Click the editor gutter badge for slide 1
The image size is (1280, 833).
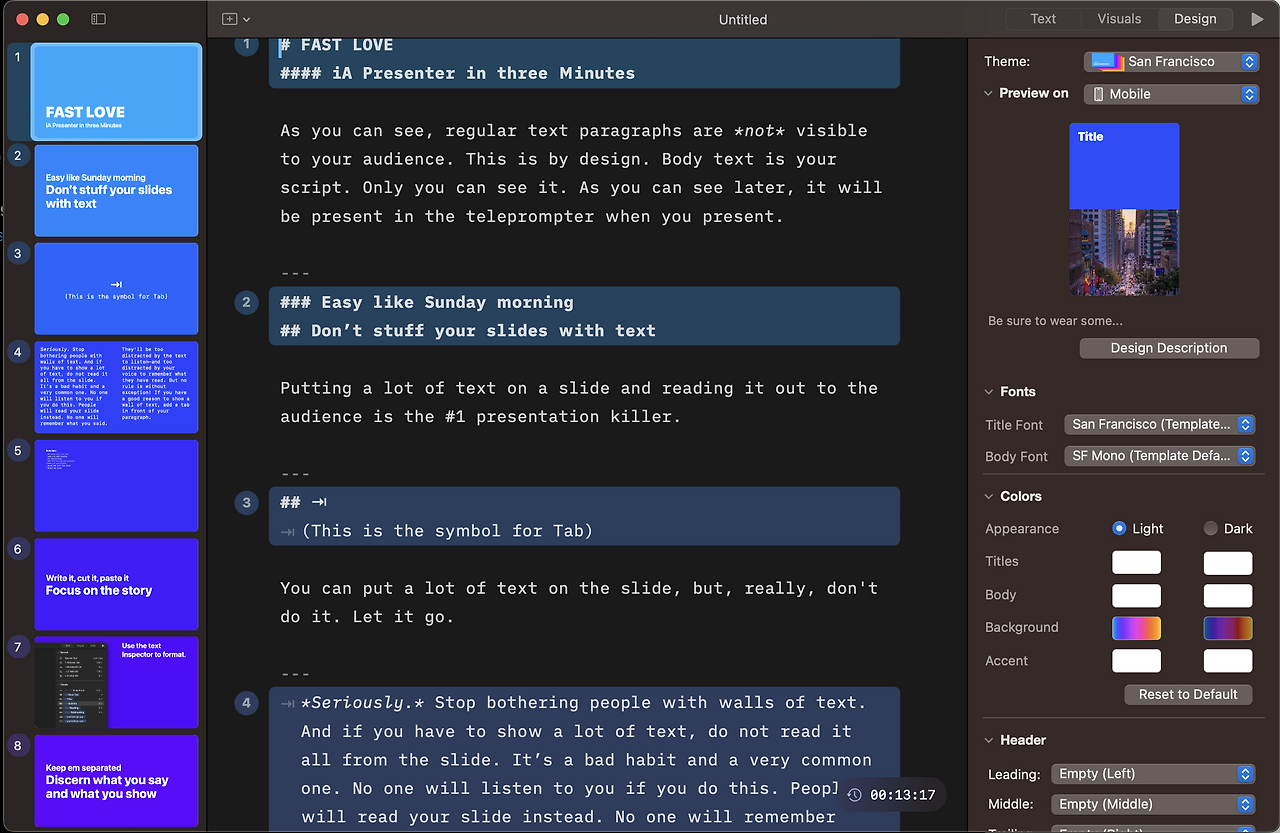(246, 45)
